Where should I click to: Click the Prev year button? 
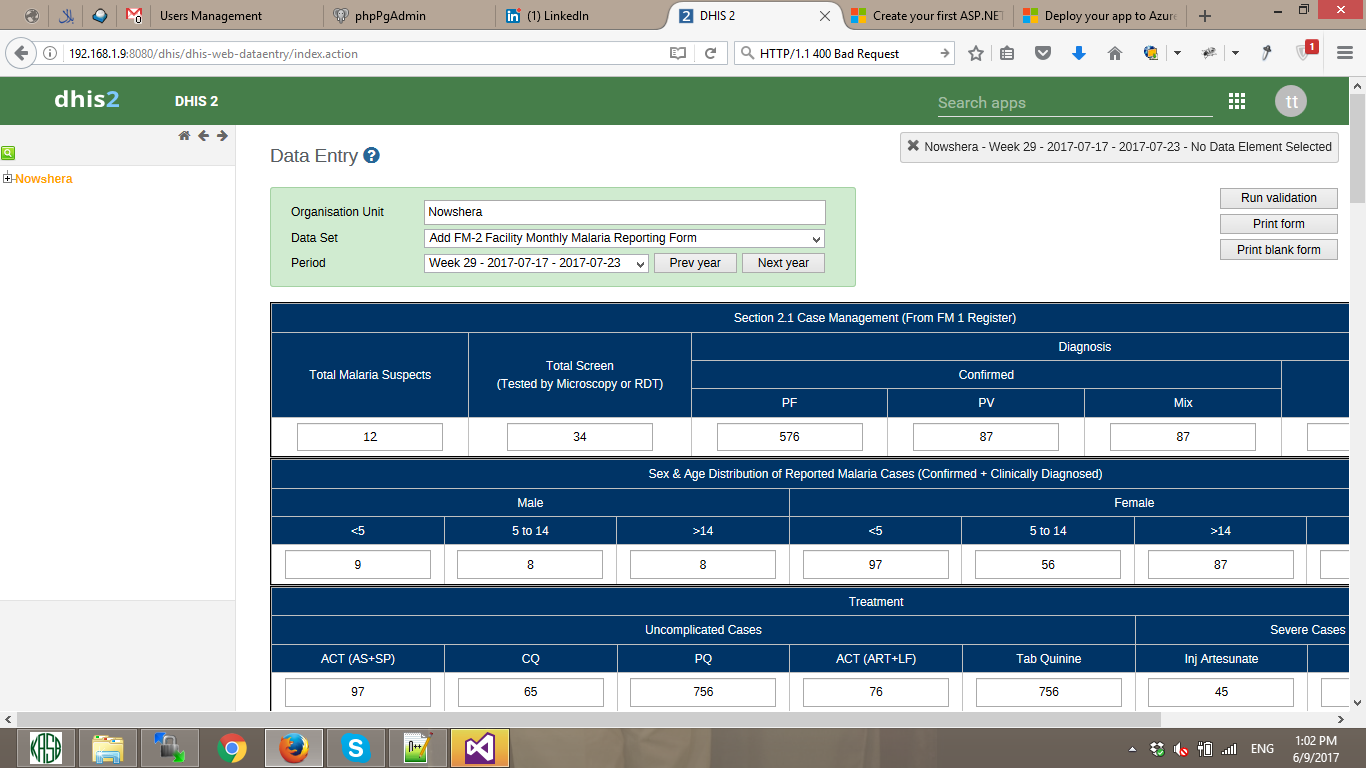click(x=695, y=263)
